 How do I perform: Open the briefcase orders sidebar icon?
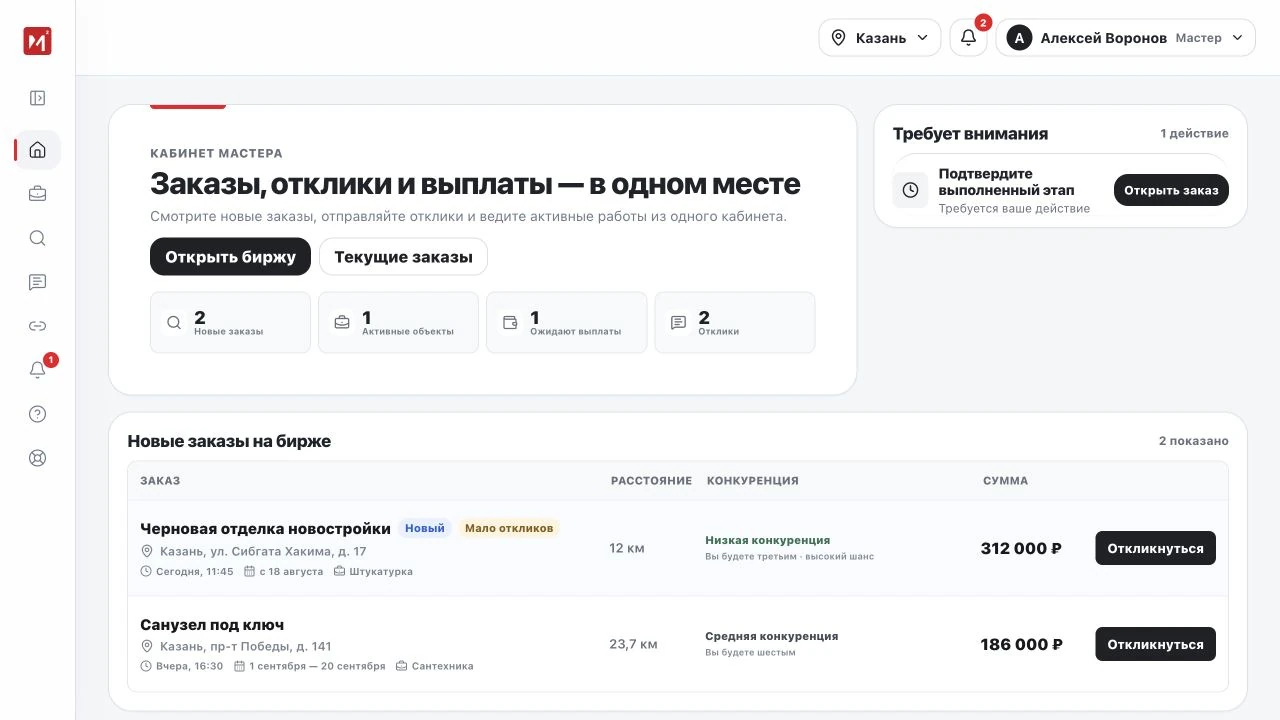tap(37, 194)
